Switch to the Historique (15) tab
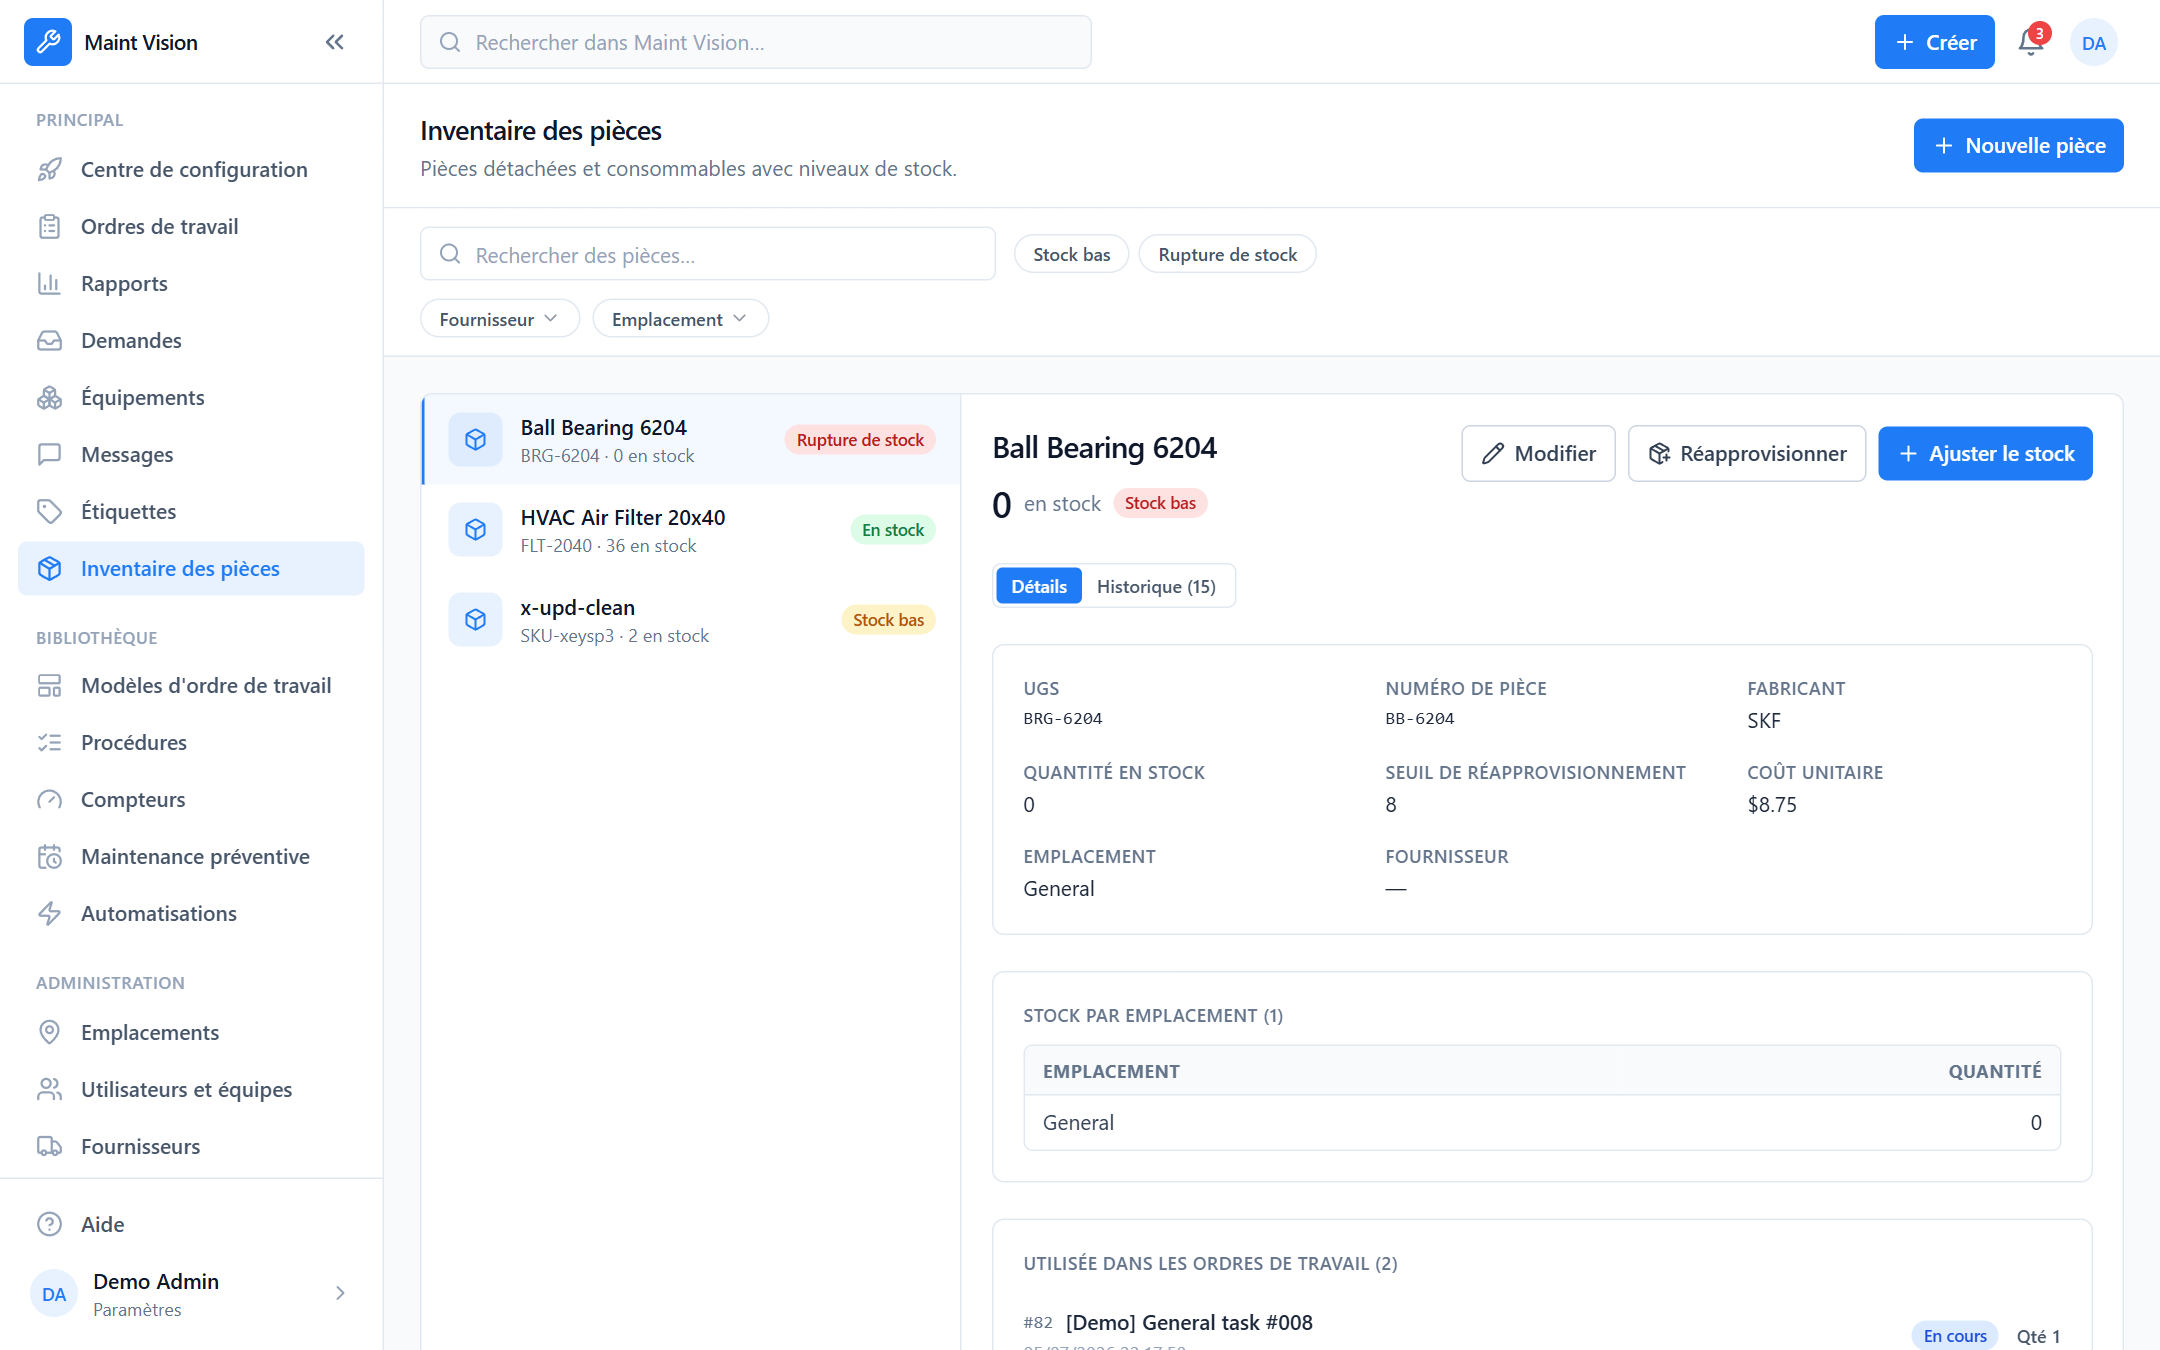This screenshot has height=1350, width=2160. (1156, 587)
